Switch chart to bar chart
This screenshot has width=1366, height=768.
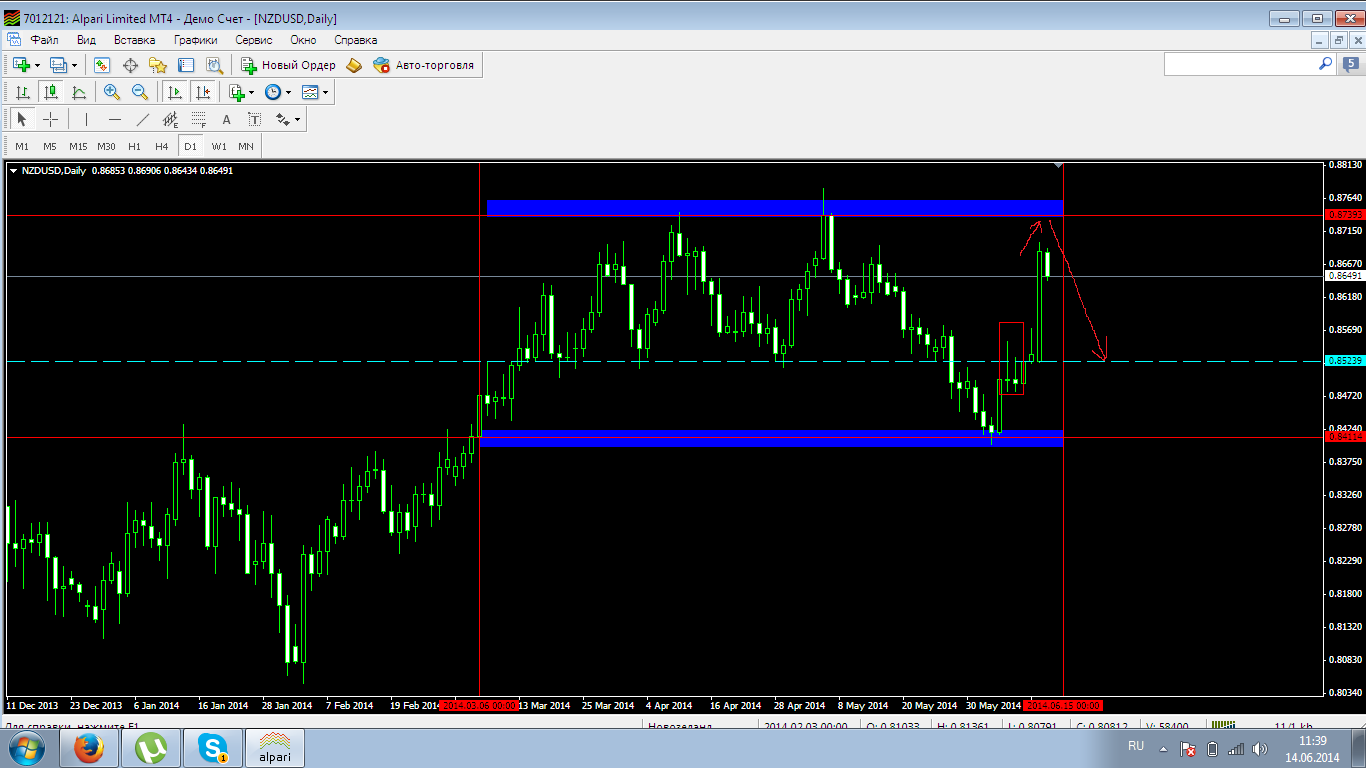[x=22, y=92]
